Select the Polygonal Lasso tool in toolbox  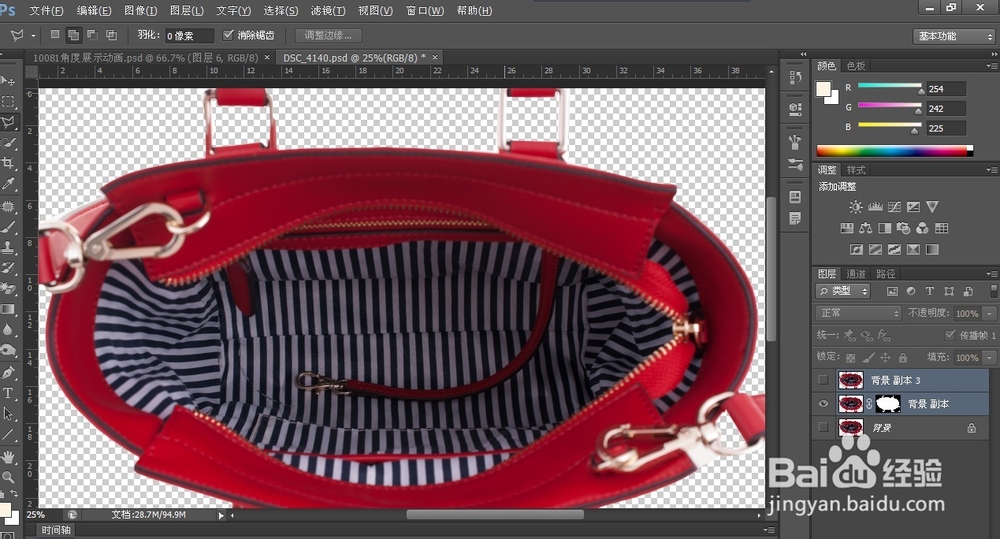[8, 122]
